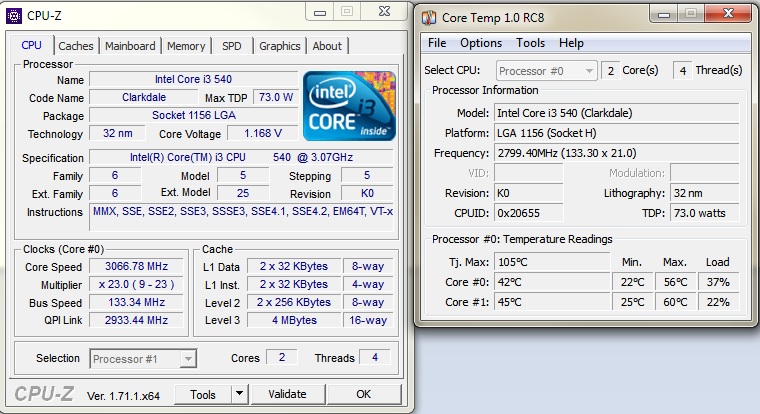
Task: Minimize the Core Temp window
Action: (664, 14)
